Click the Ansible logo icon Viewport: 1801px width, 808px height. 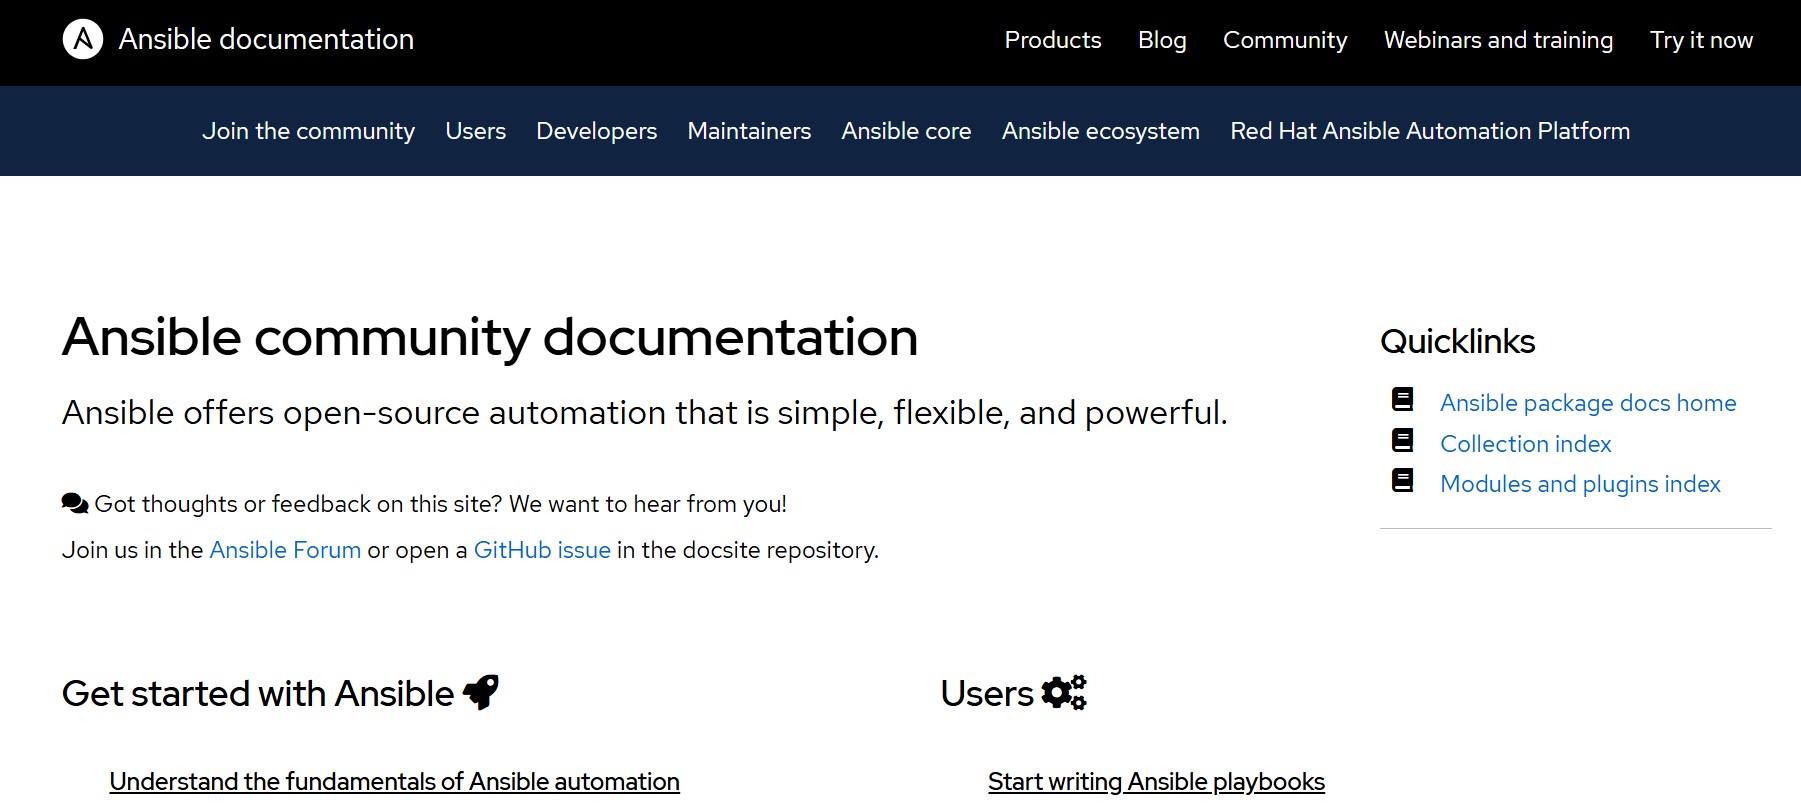point(83,39)
